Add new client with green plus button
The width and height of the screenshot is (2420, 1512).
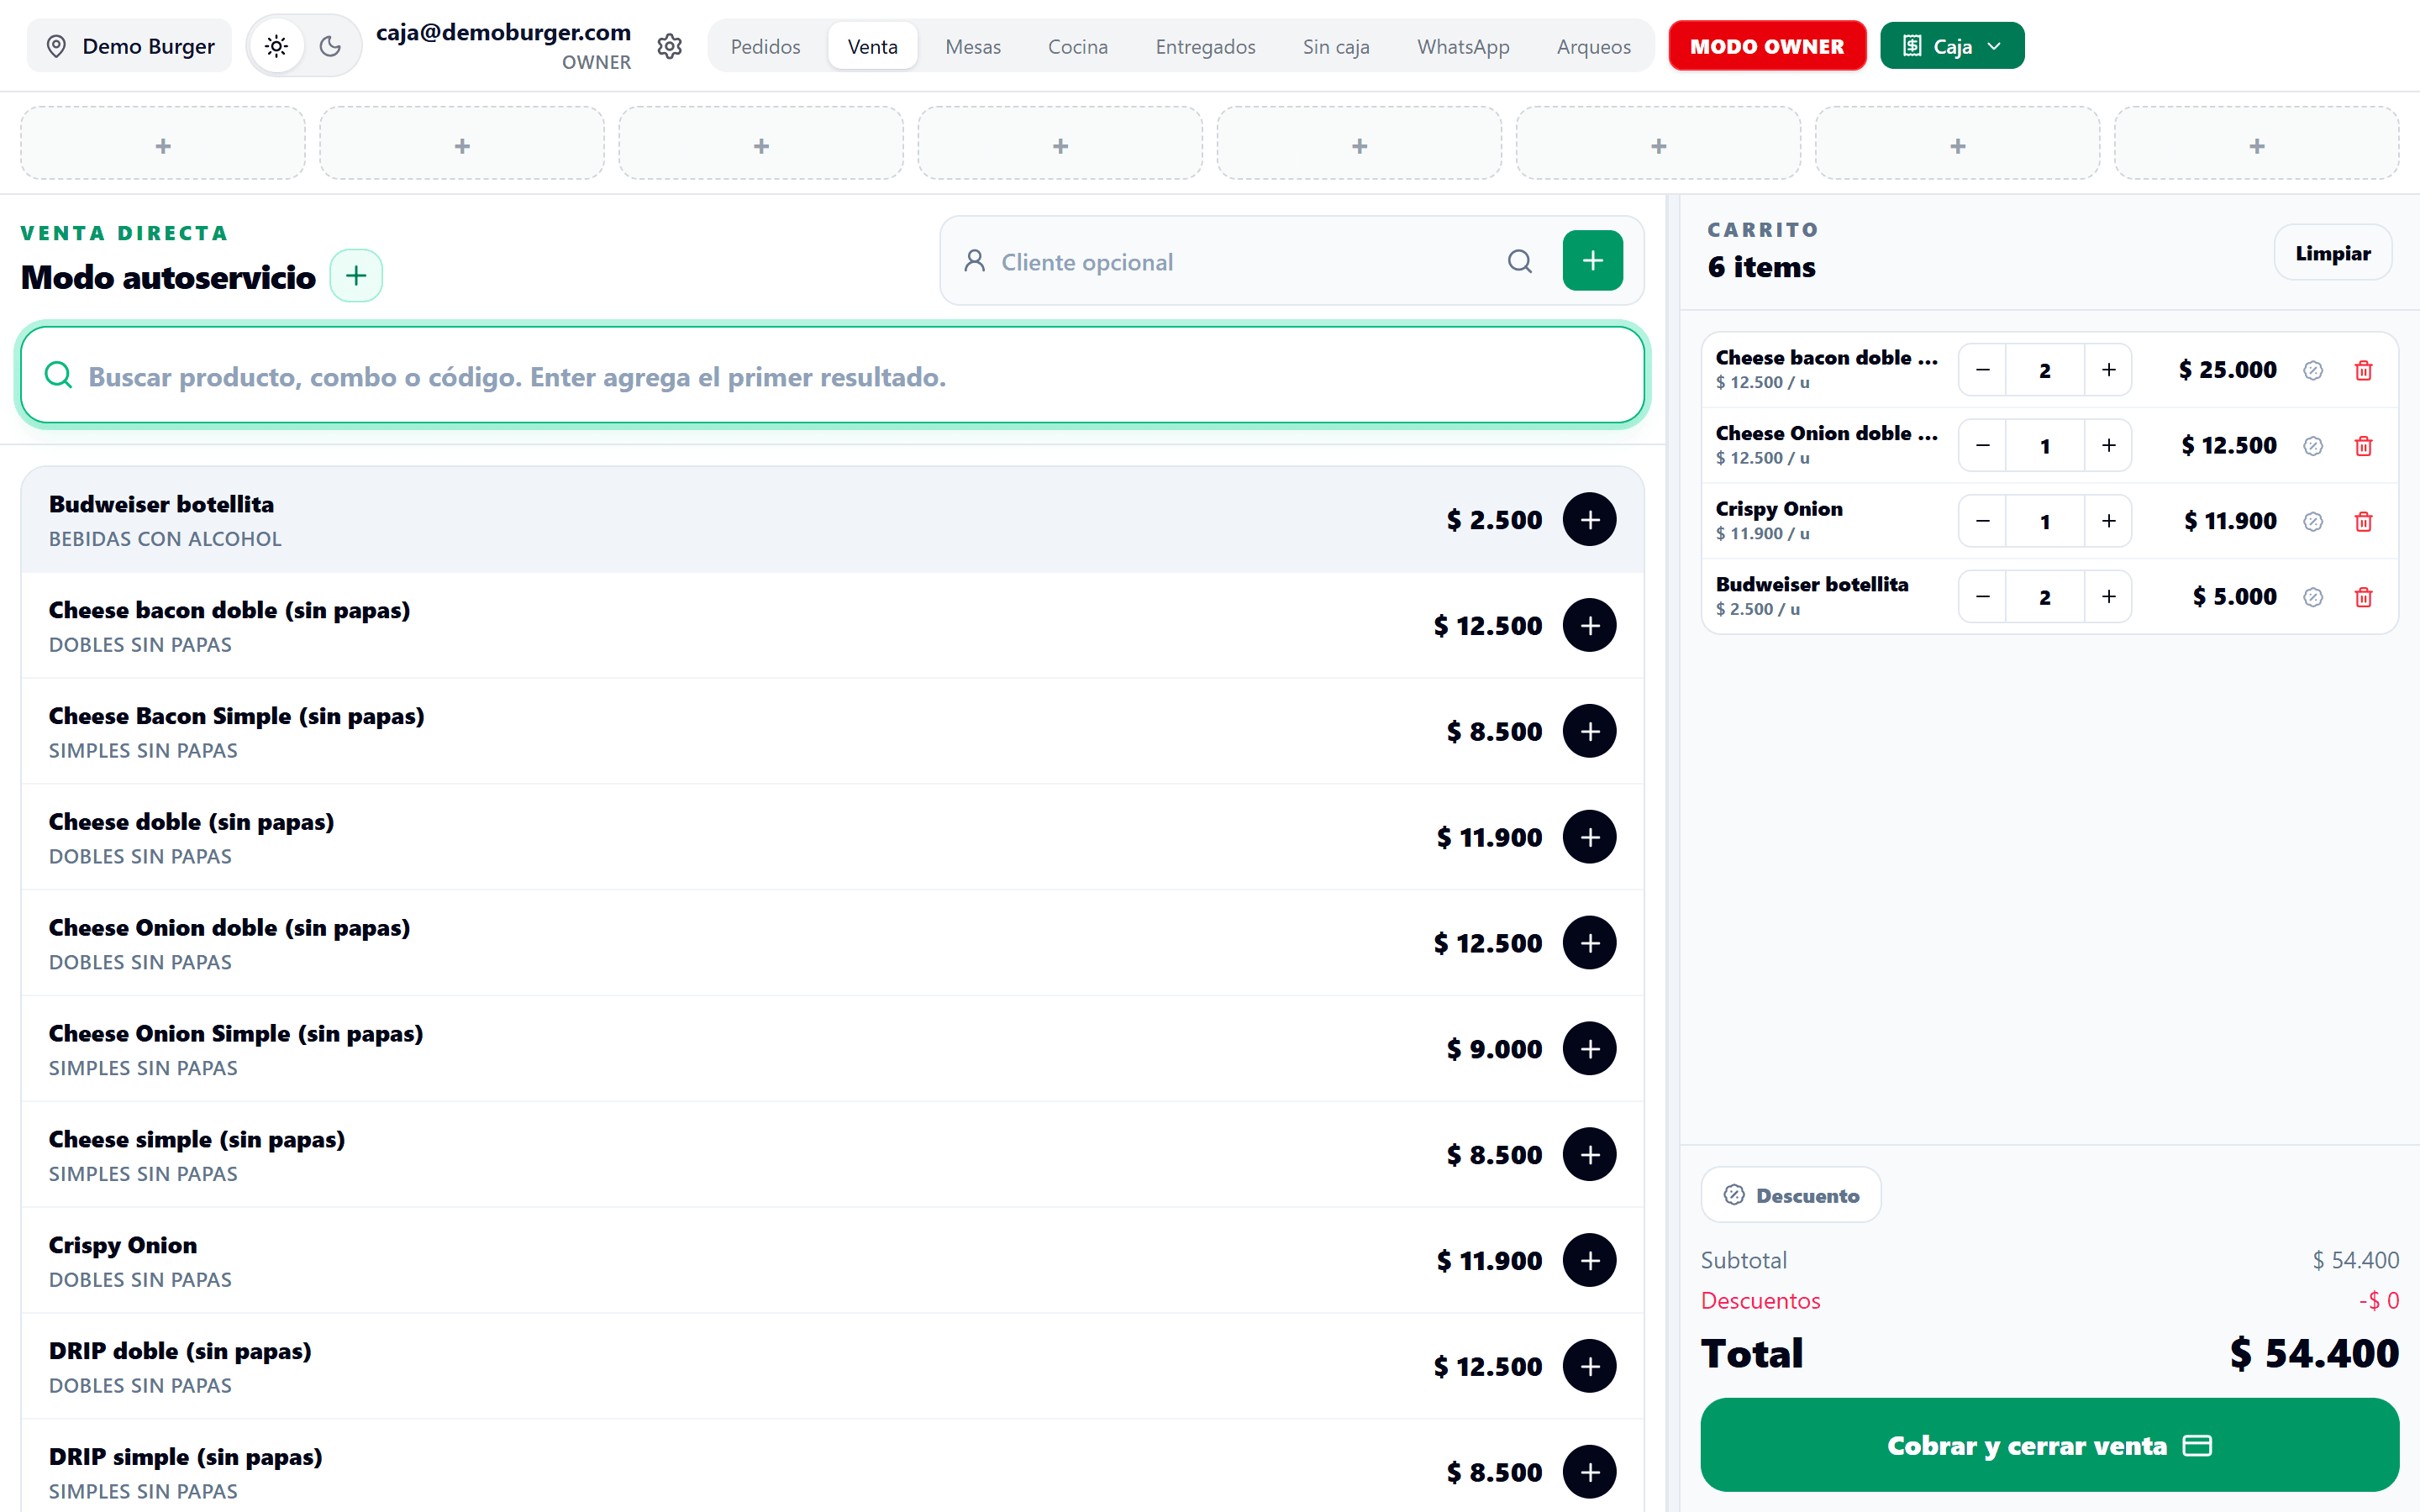click(1592, 261)
